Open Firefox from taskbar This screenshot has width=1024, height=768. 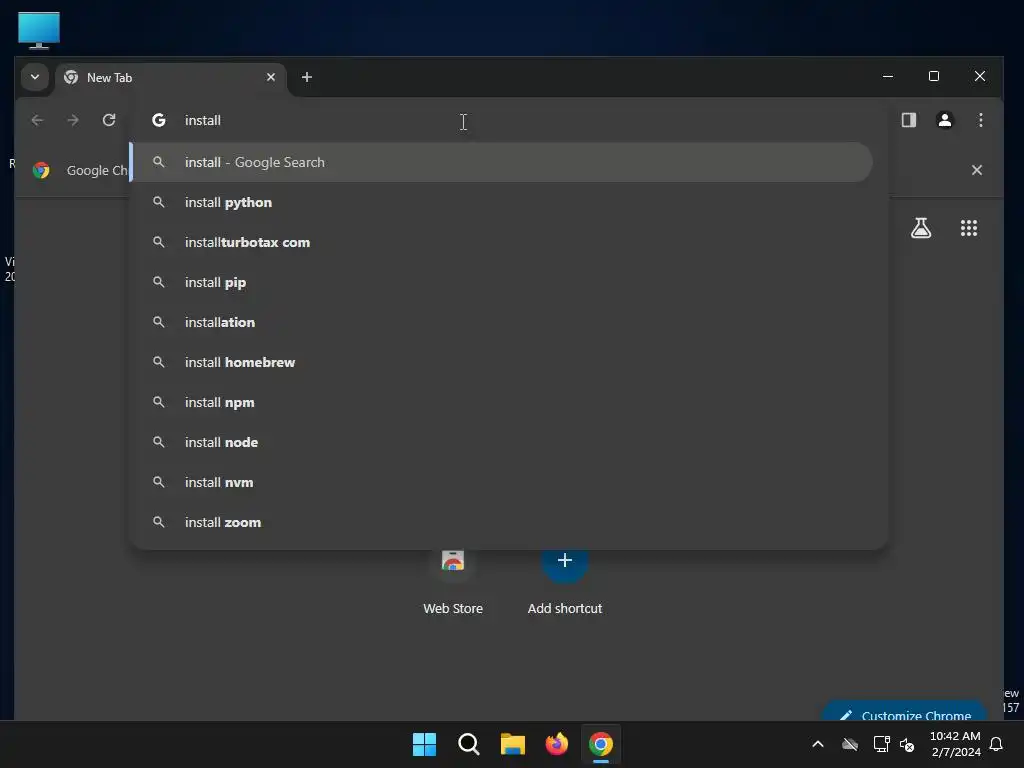point(556,744)
